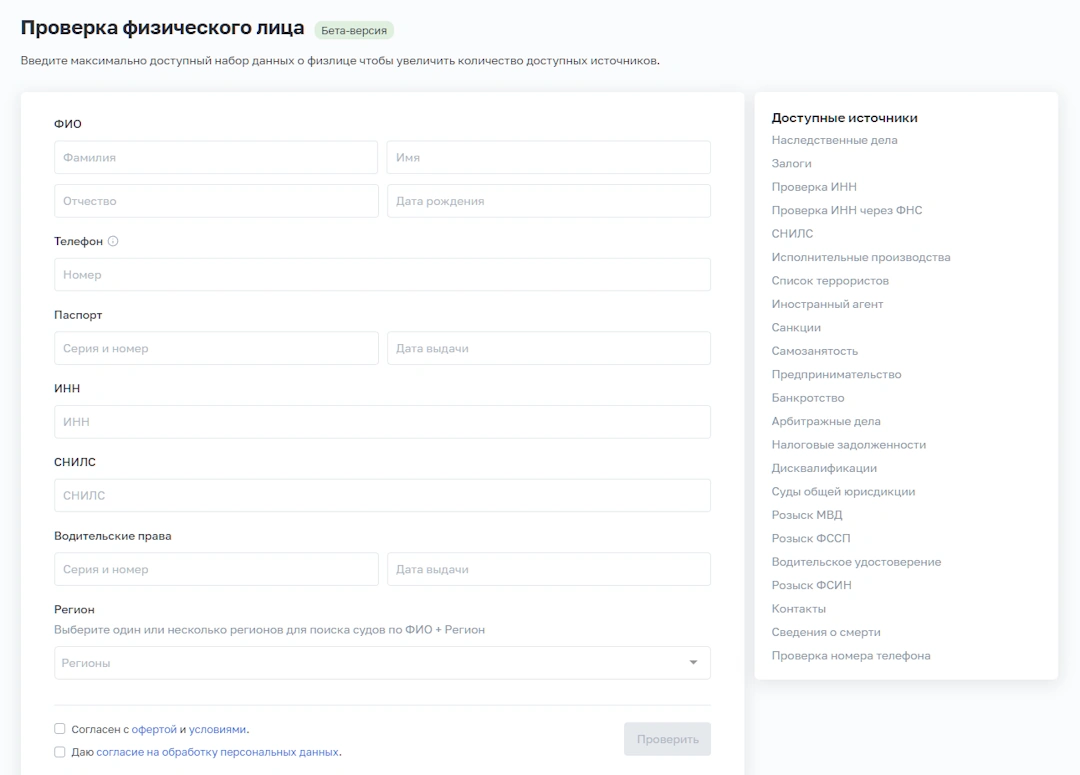Open the Регионы selection field
1080x775 pixels.
coord(370,663)
